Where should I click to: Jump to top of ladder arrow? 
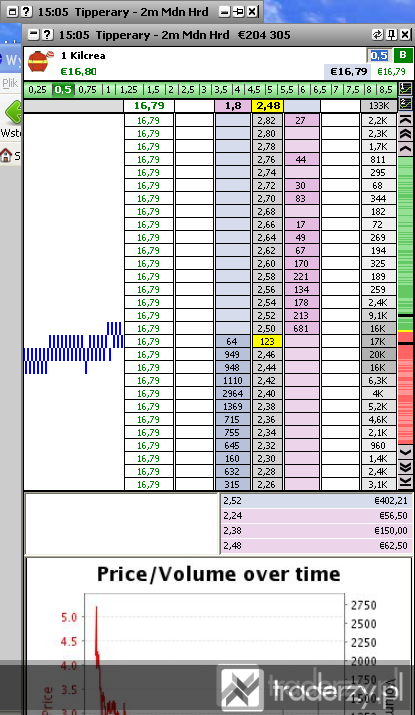(405, 120)
